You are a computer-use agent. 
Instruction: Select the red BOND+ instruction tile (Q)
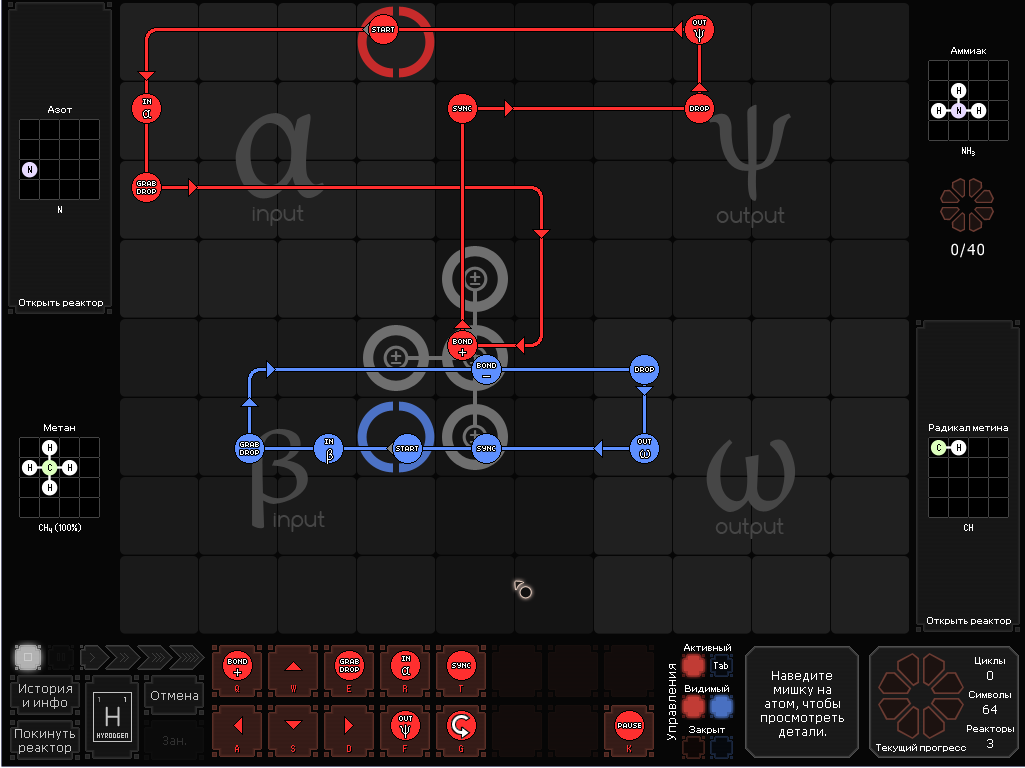(x=237, y=671)
